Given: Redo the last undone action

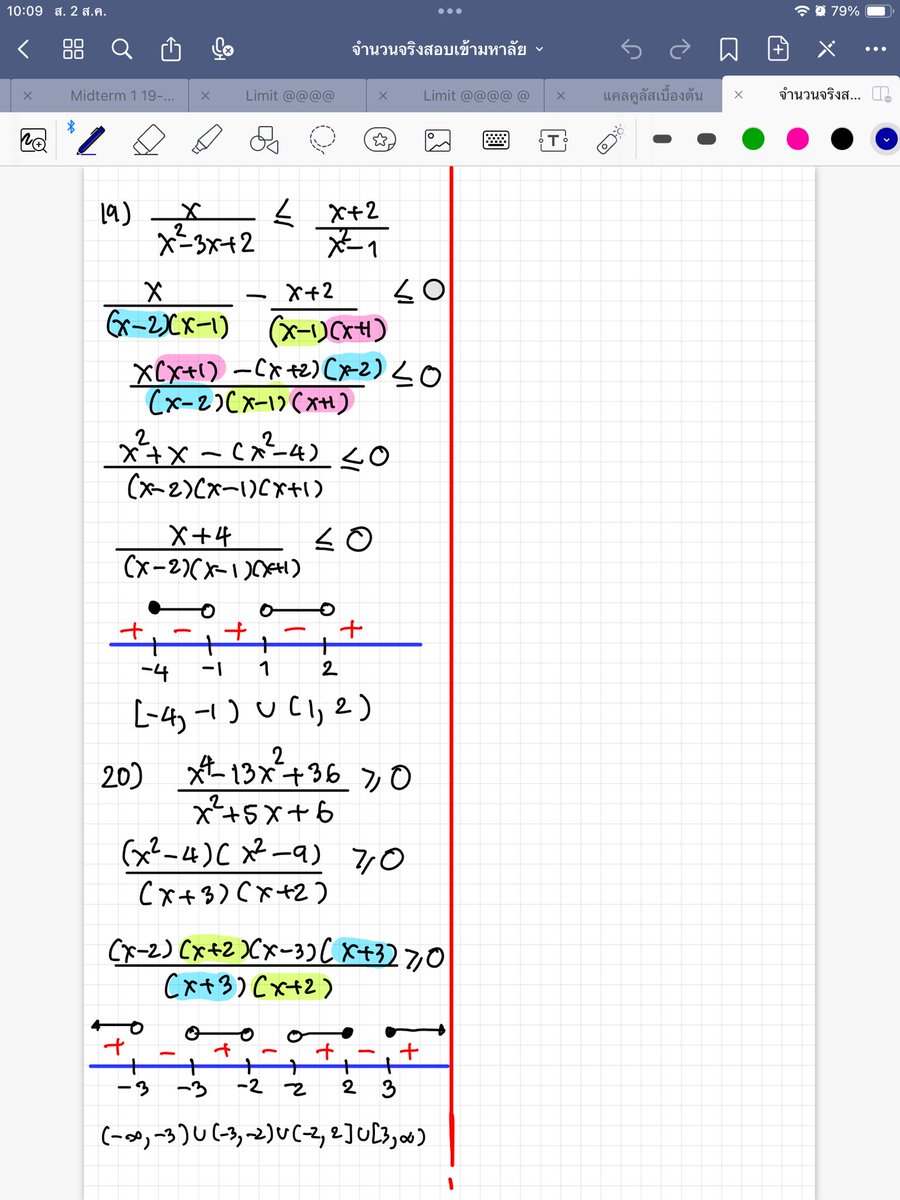Looking at the screenshot, I should coord(680,49).
